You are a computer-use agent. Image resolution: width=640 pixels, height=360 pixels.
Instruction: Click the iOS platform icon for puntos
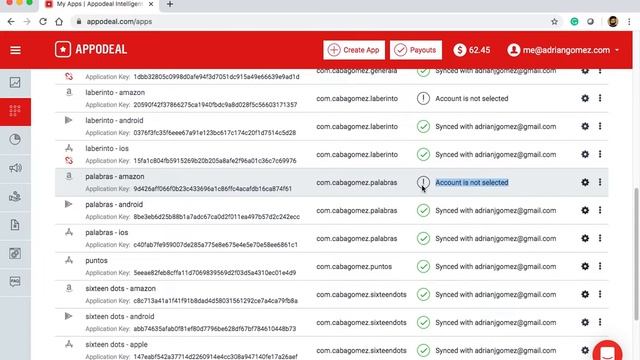pyautogui.click(x=69, y=260)
